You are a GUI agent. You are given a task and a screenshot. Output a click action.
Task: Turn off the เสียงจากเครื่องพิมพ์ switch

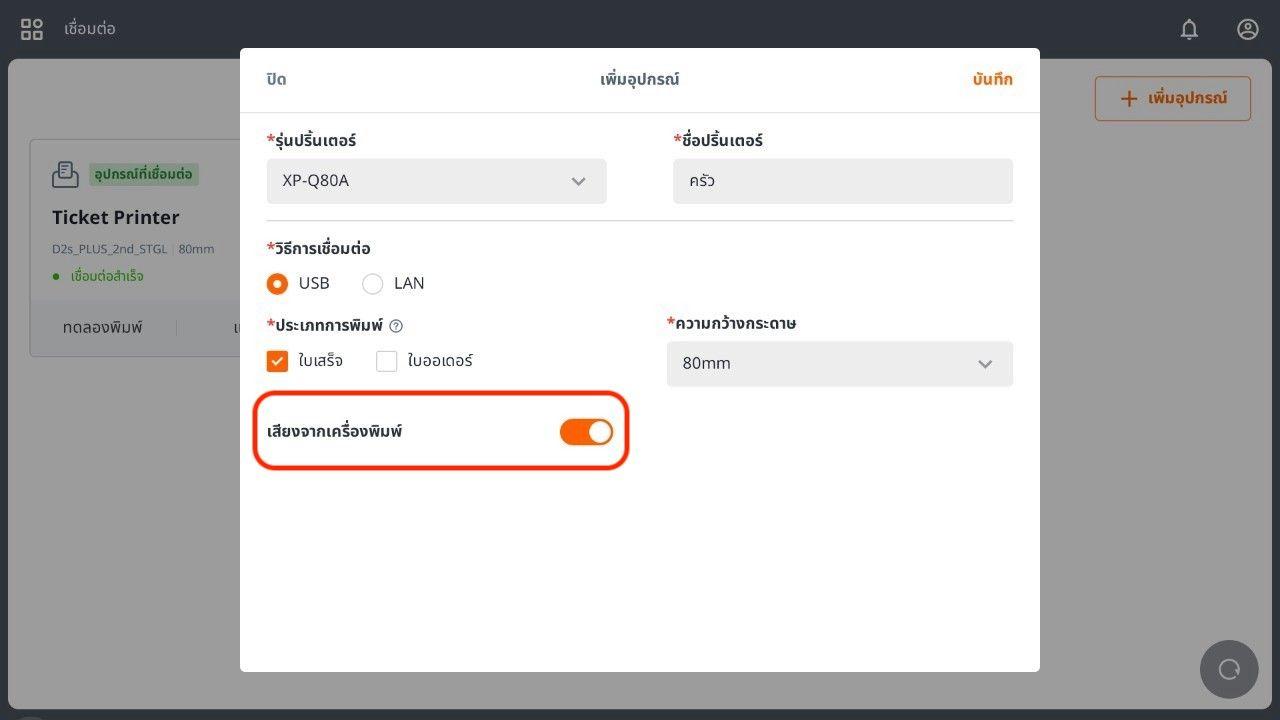pyautogui.click(x=586, y=432)
